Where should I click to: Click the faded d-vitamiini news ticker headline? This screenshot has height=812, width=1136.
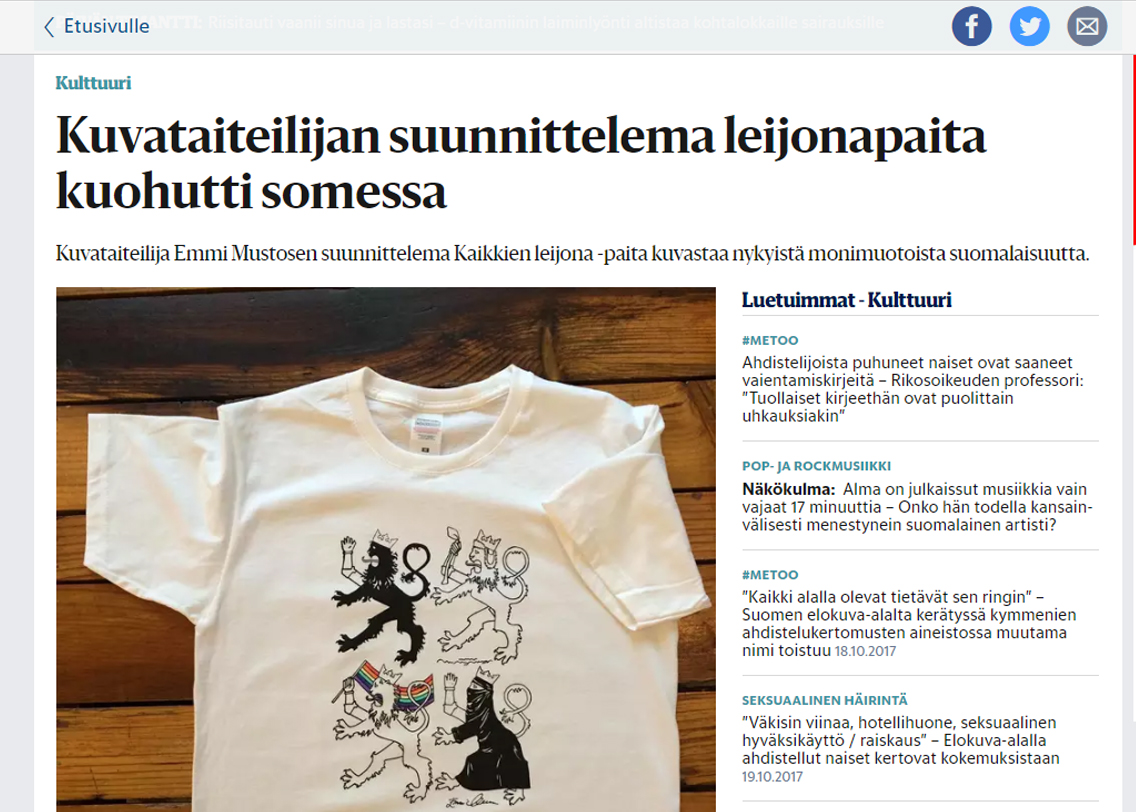point(545,22)
